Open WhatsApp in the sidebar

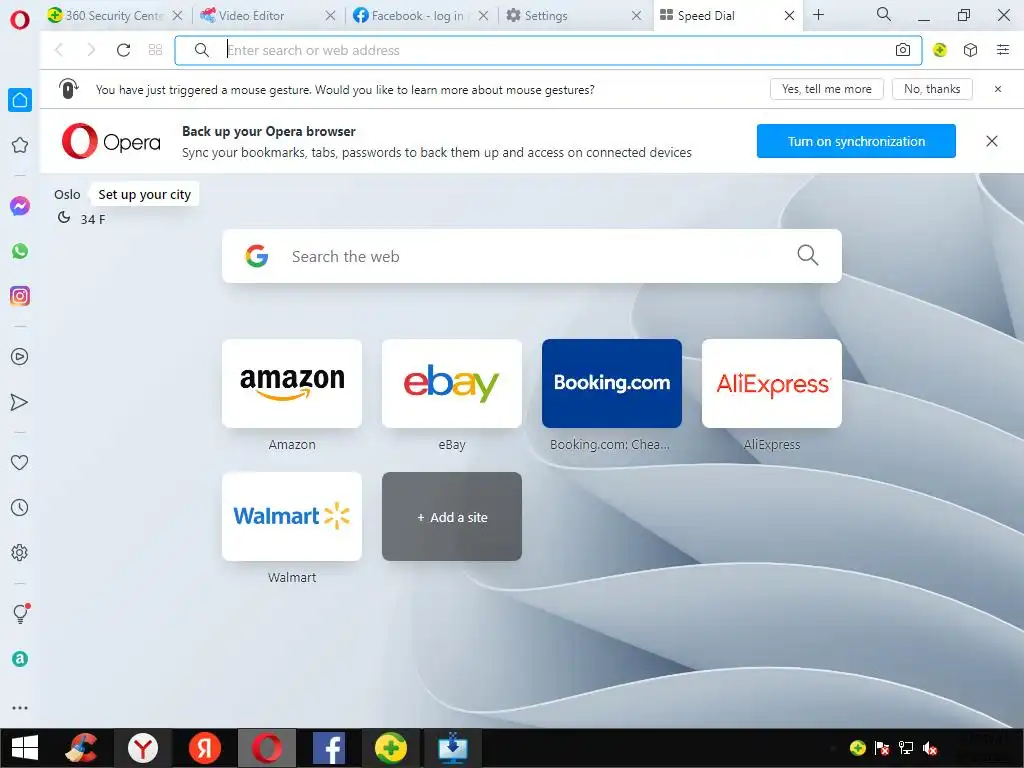point(20,251)
